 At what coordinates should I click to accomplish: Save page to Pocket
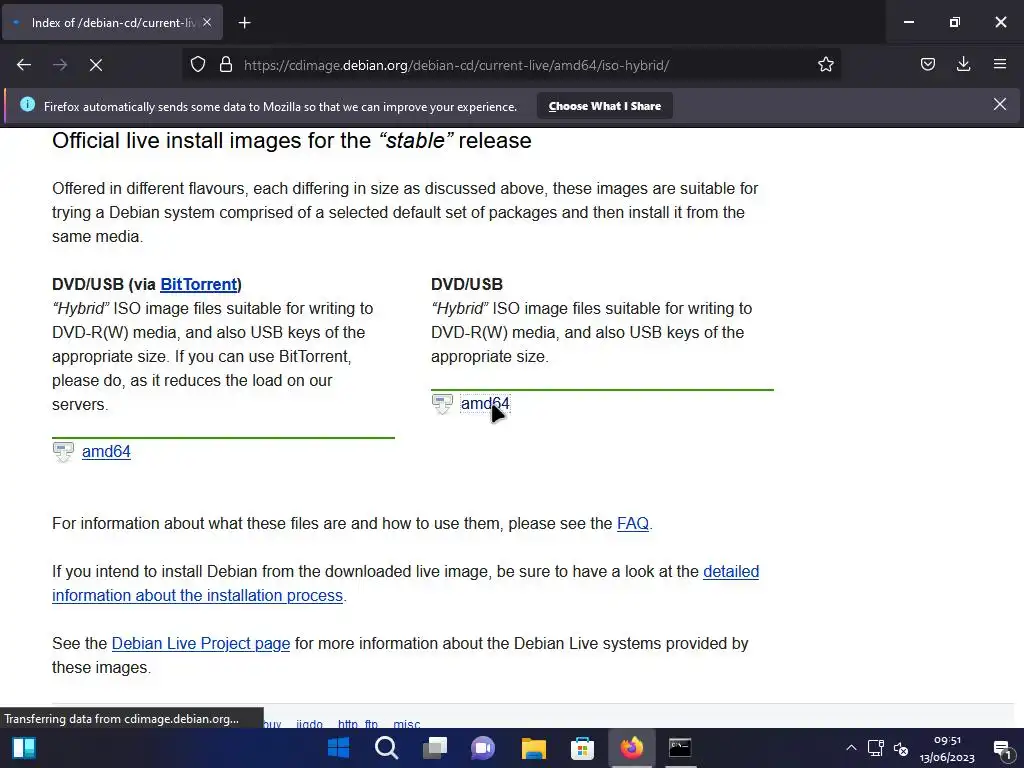tap(928, 65)
